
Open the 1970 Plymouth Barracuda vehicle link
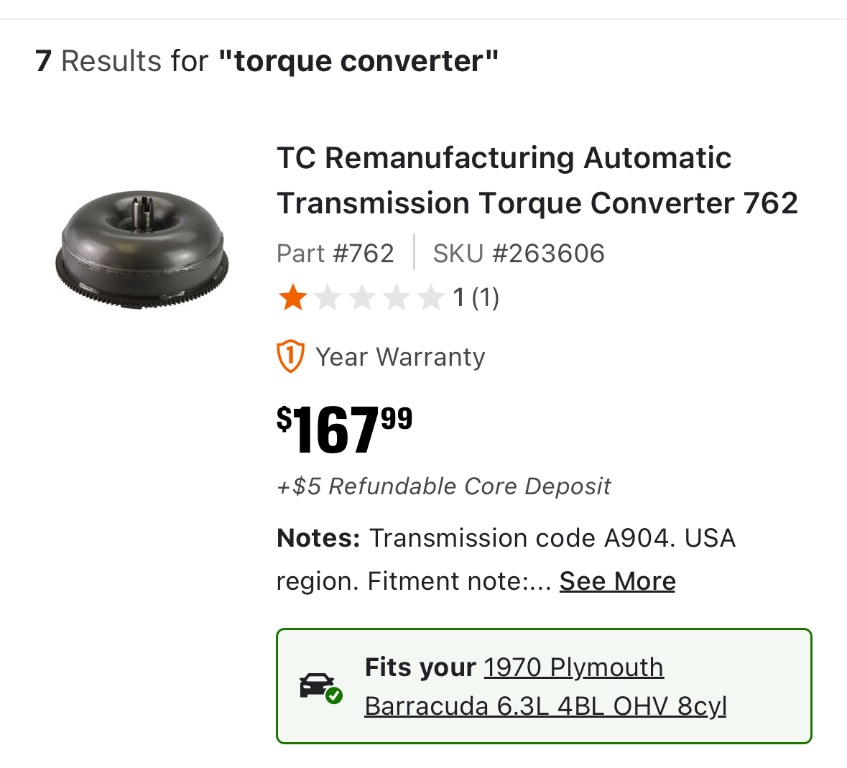pyautogui.click(x=545, y=687)
